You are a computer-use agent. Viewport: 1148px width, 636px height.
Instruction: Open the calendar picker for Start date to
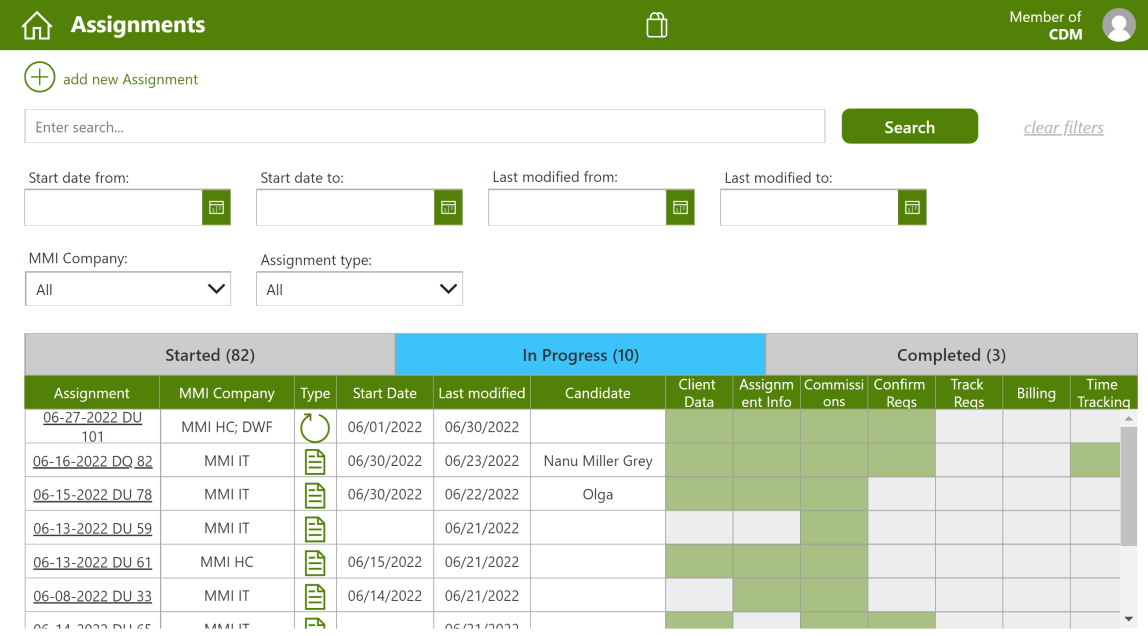pos(448,207)
